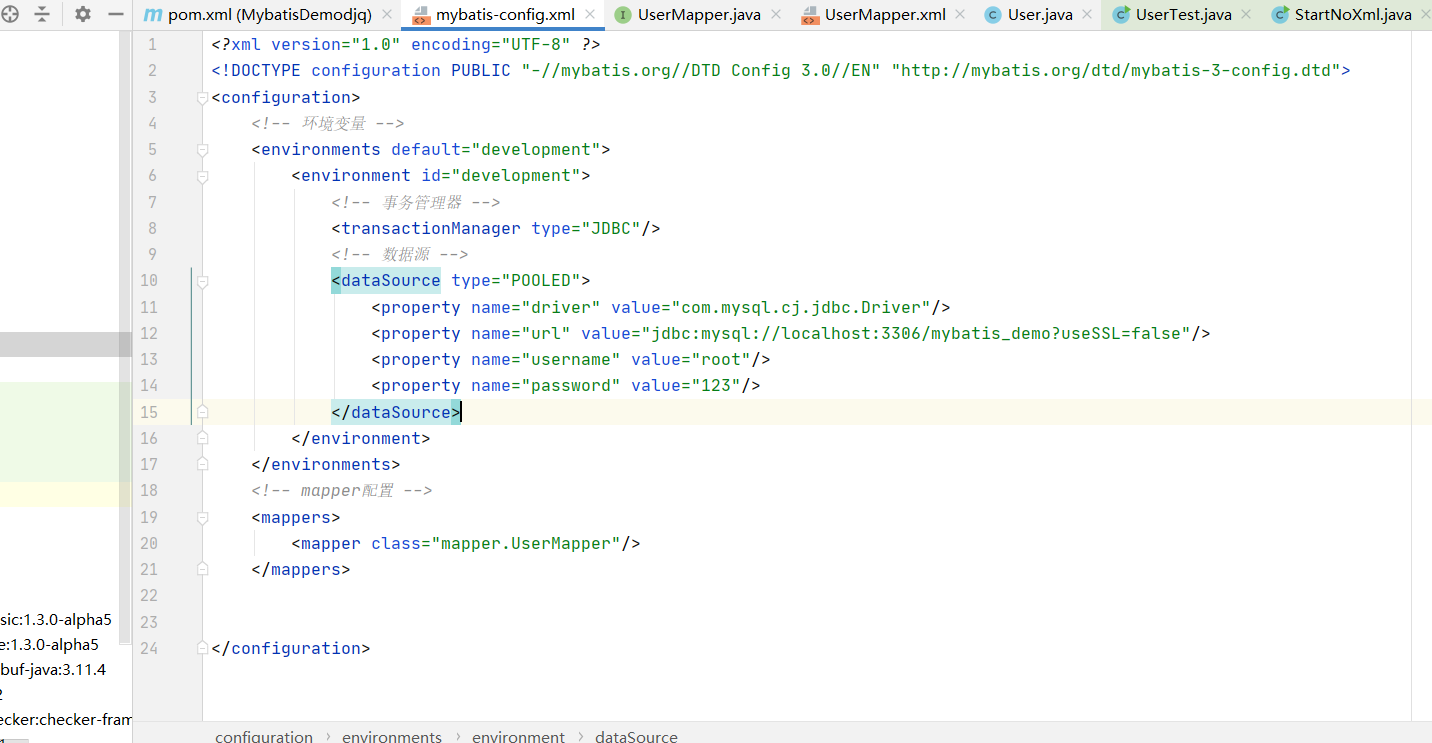The height and width of the screenshot is (743, 1432).
Task: Click the environments breadcrumb
Action: [392, 736]
